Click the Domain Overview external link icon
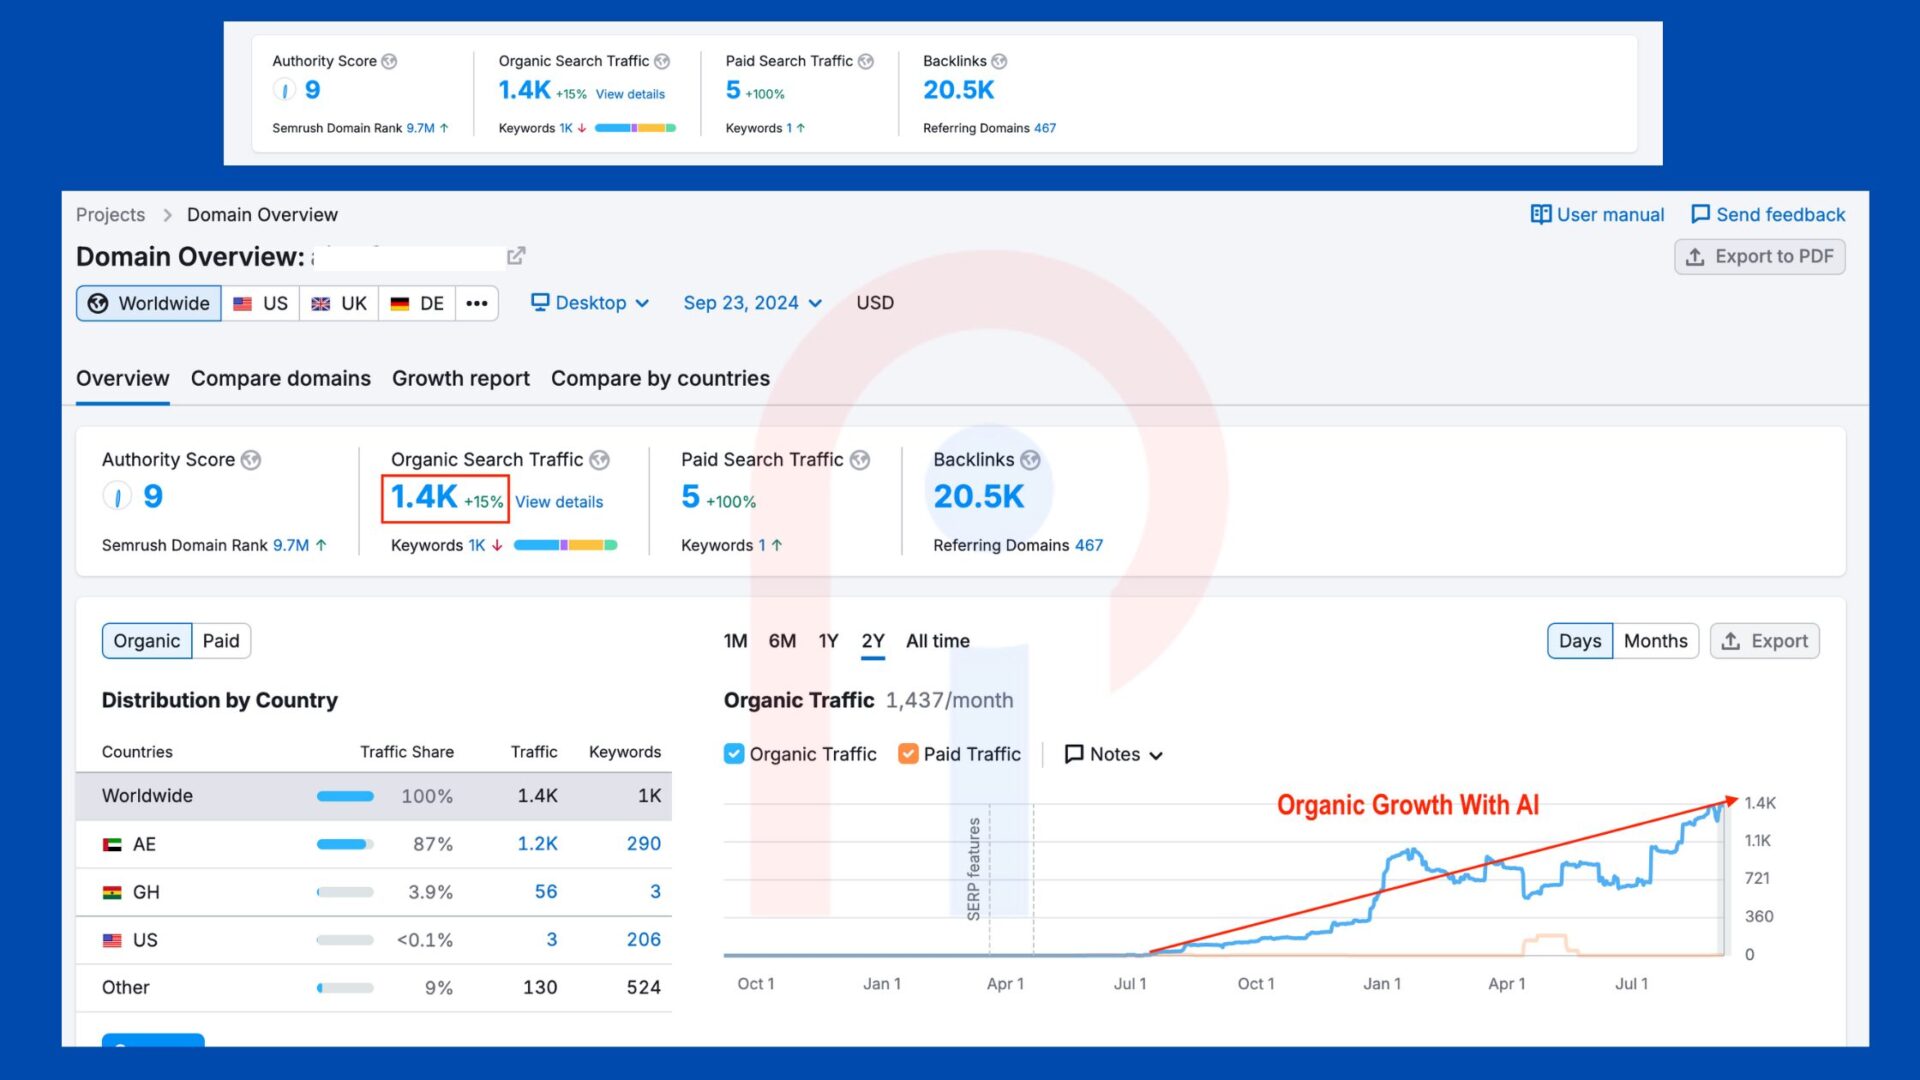 click(x=516, y=255)
